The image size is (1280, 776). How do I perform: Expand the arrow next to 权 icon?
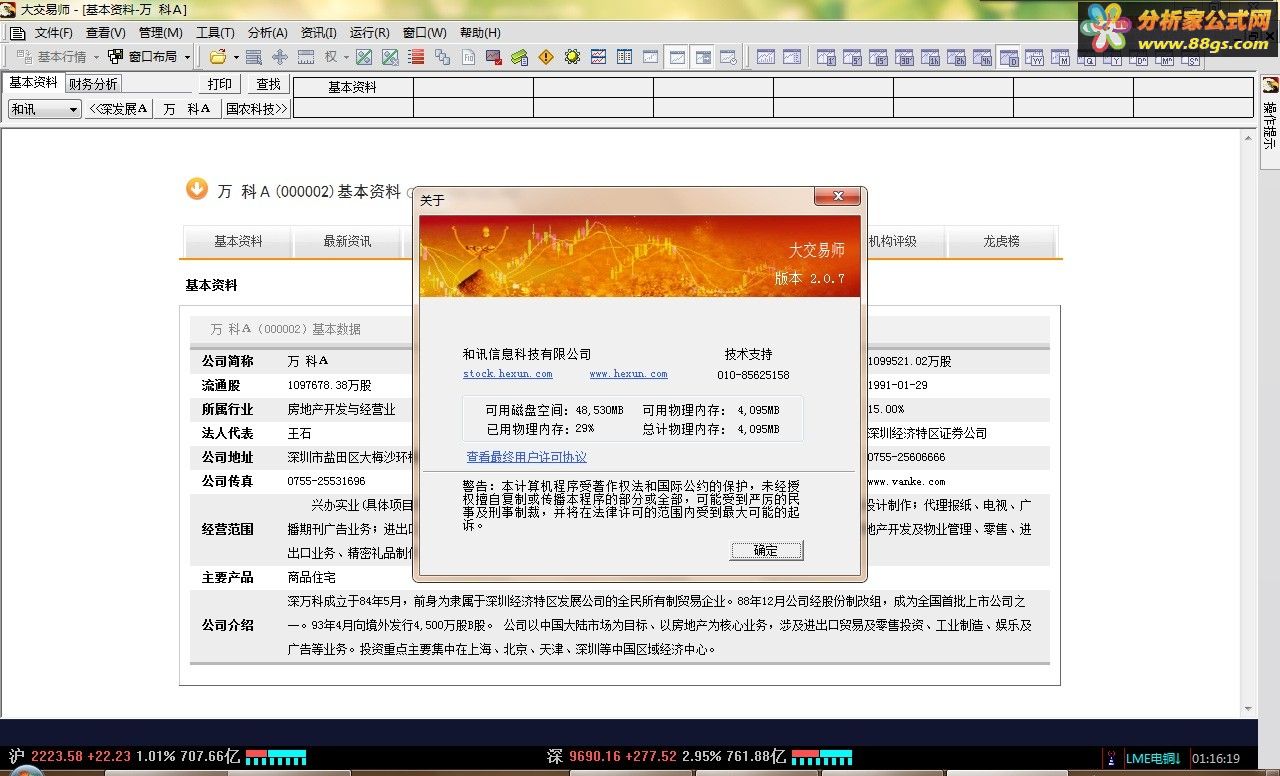coord(346,57)
